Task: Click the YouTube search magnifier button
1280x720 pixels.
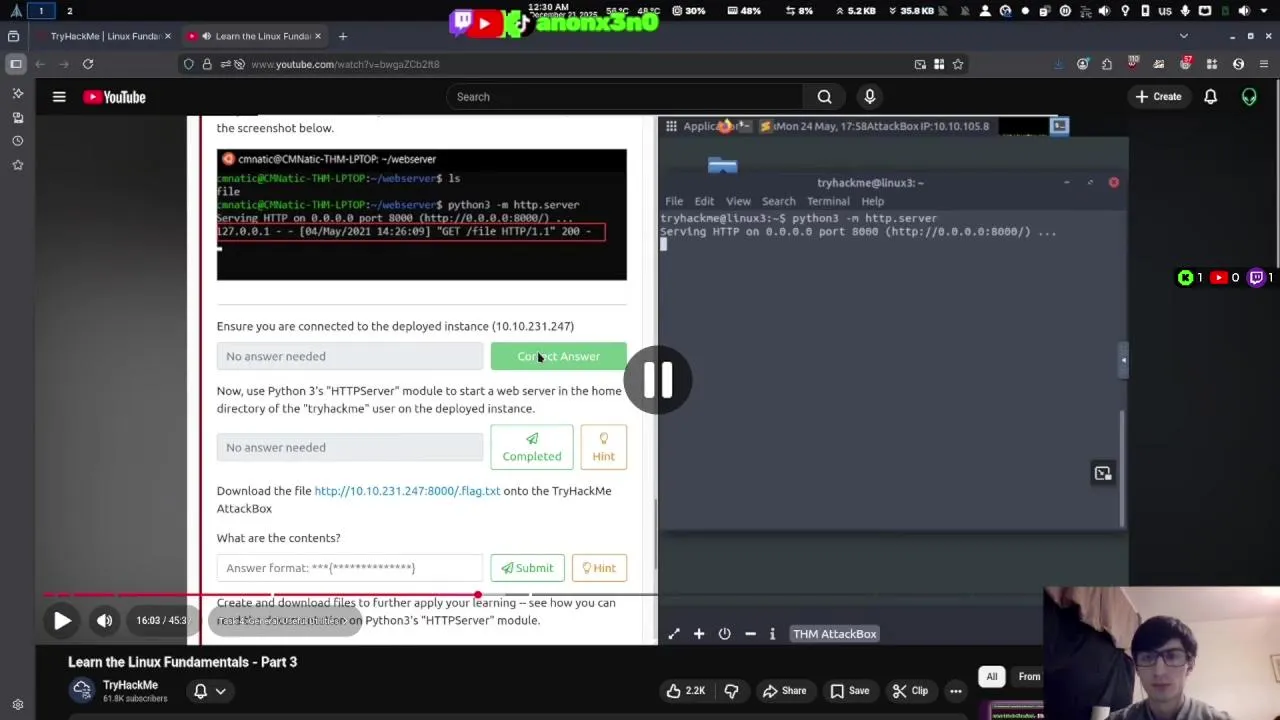Action: pyautogui.click(x=824, y=97)
